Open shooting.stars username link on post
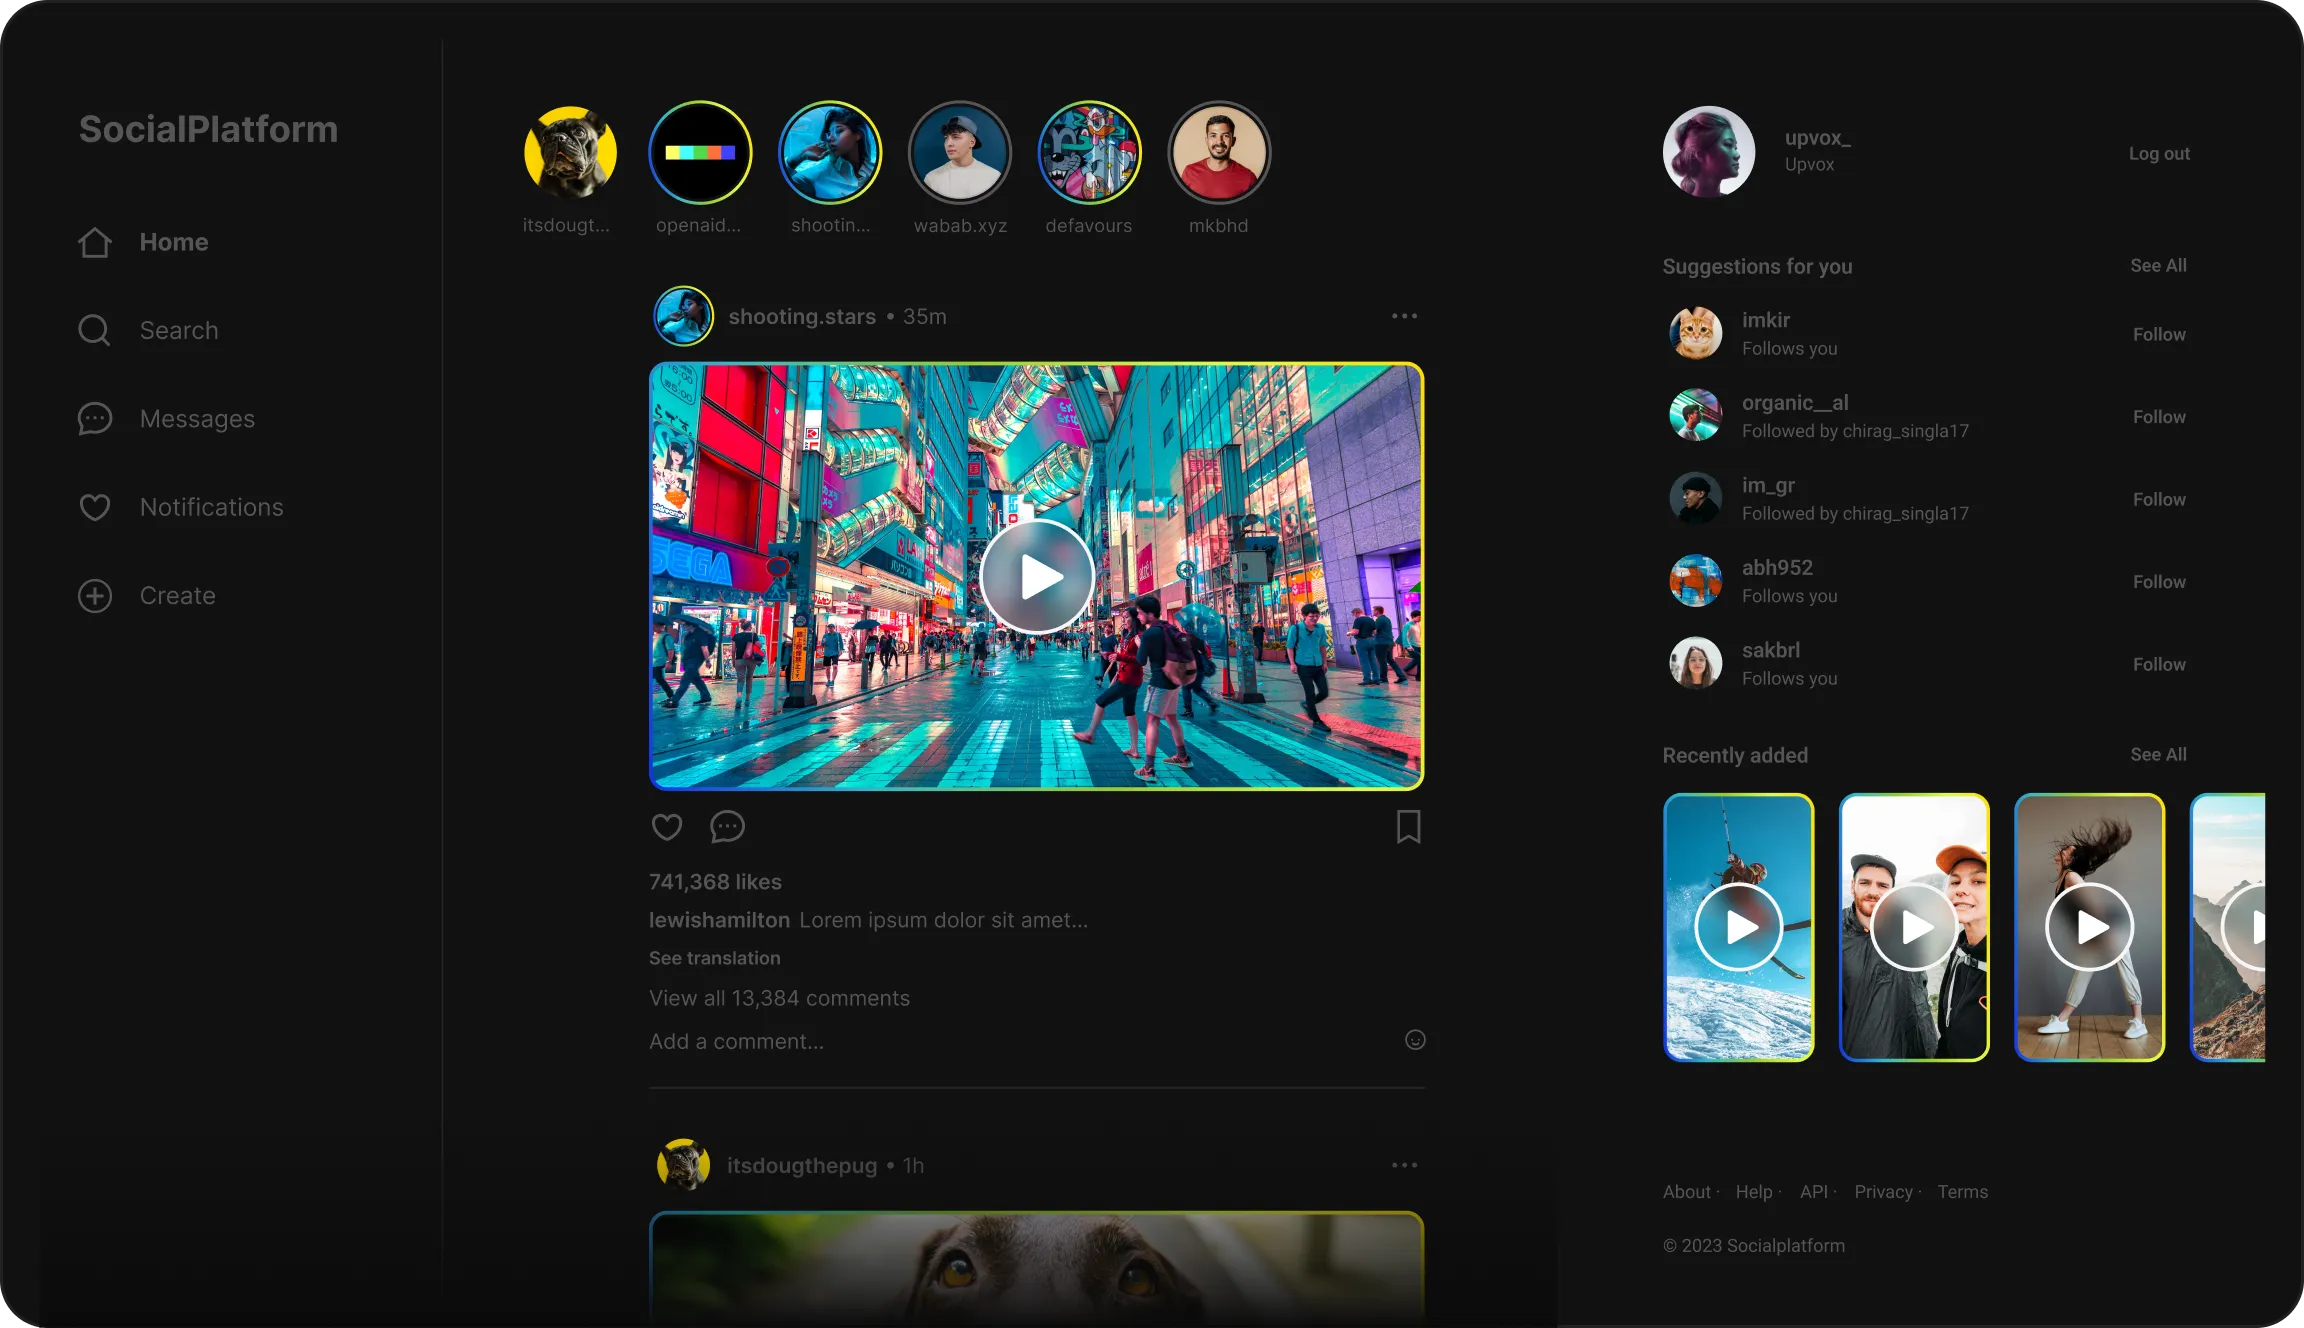The image size is (2304, 1328). 802,316
